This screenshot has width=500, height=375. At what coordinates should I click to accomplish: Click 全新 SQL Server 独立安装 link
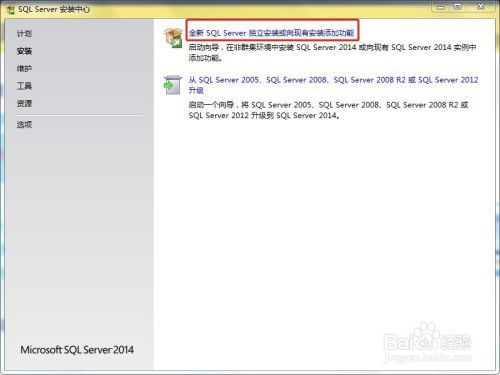[x=271, y=33]
